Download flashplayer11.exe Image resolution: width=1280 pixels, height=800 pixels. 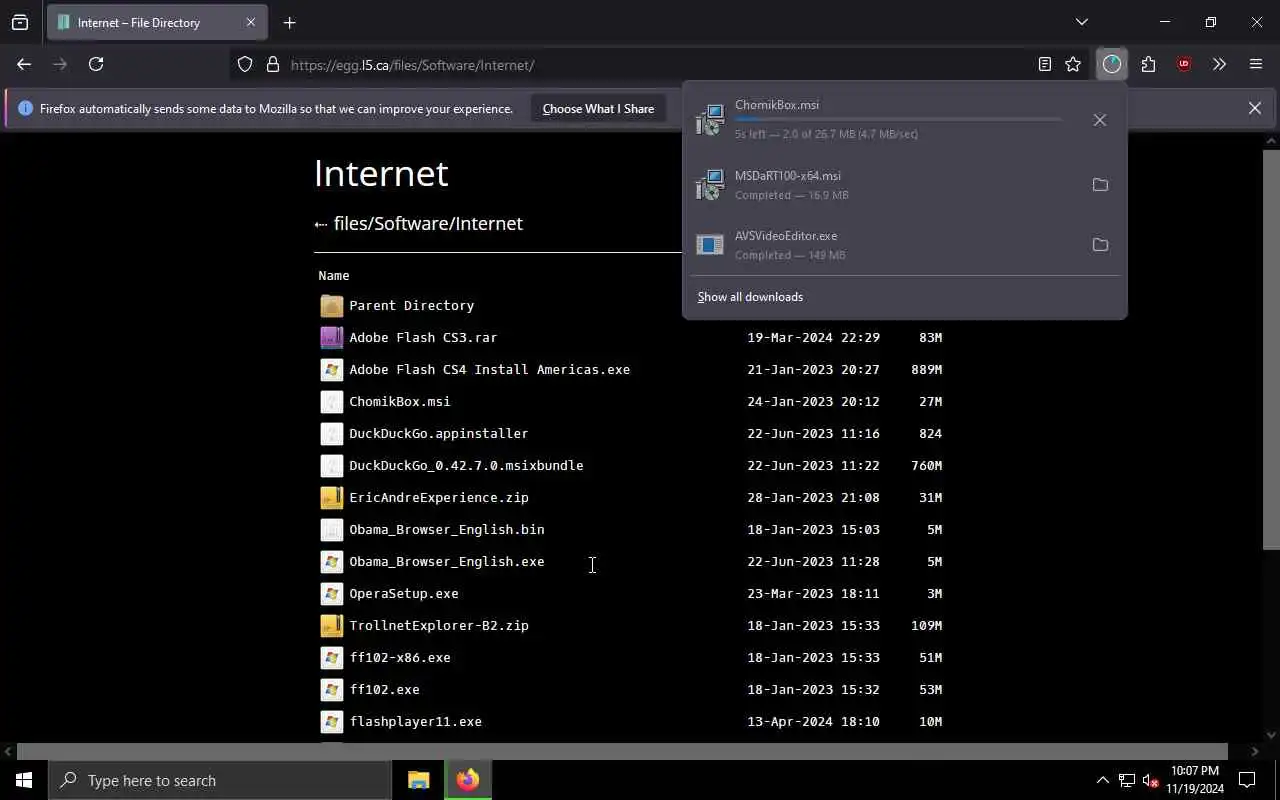pos(415,721)
